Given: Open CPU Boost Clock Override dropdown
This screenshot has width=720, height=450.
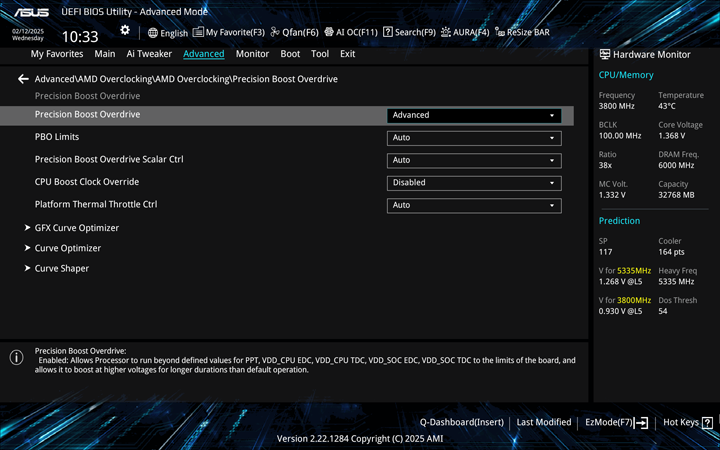Looking at the screenshot, I should coord(473,183).
